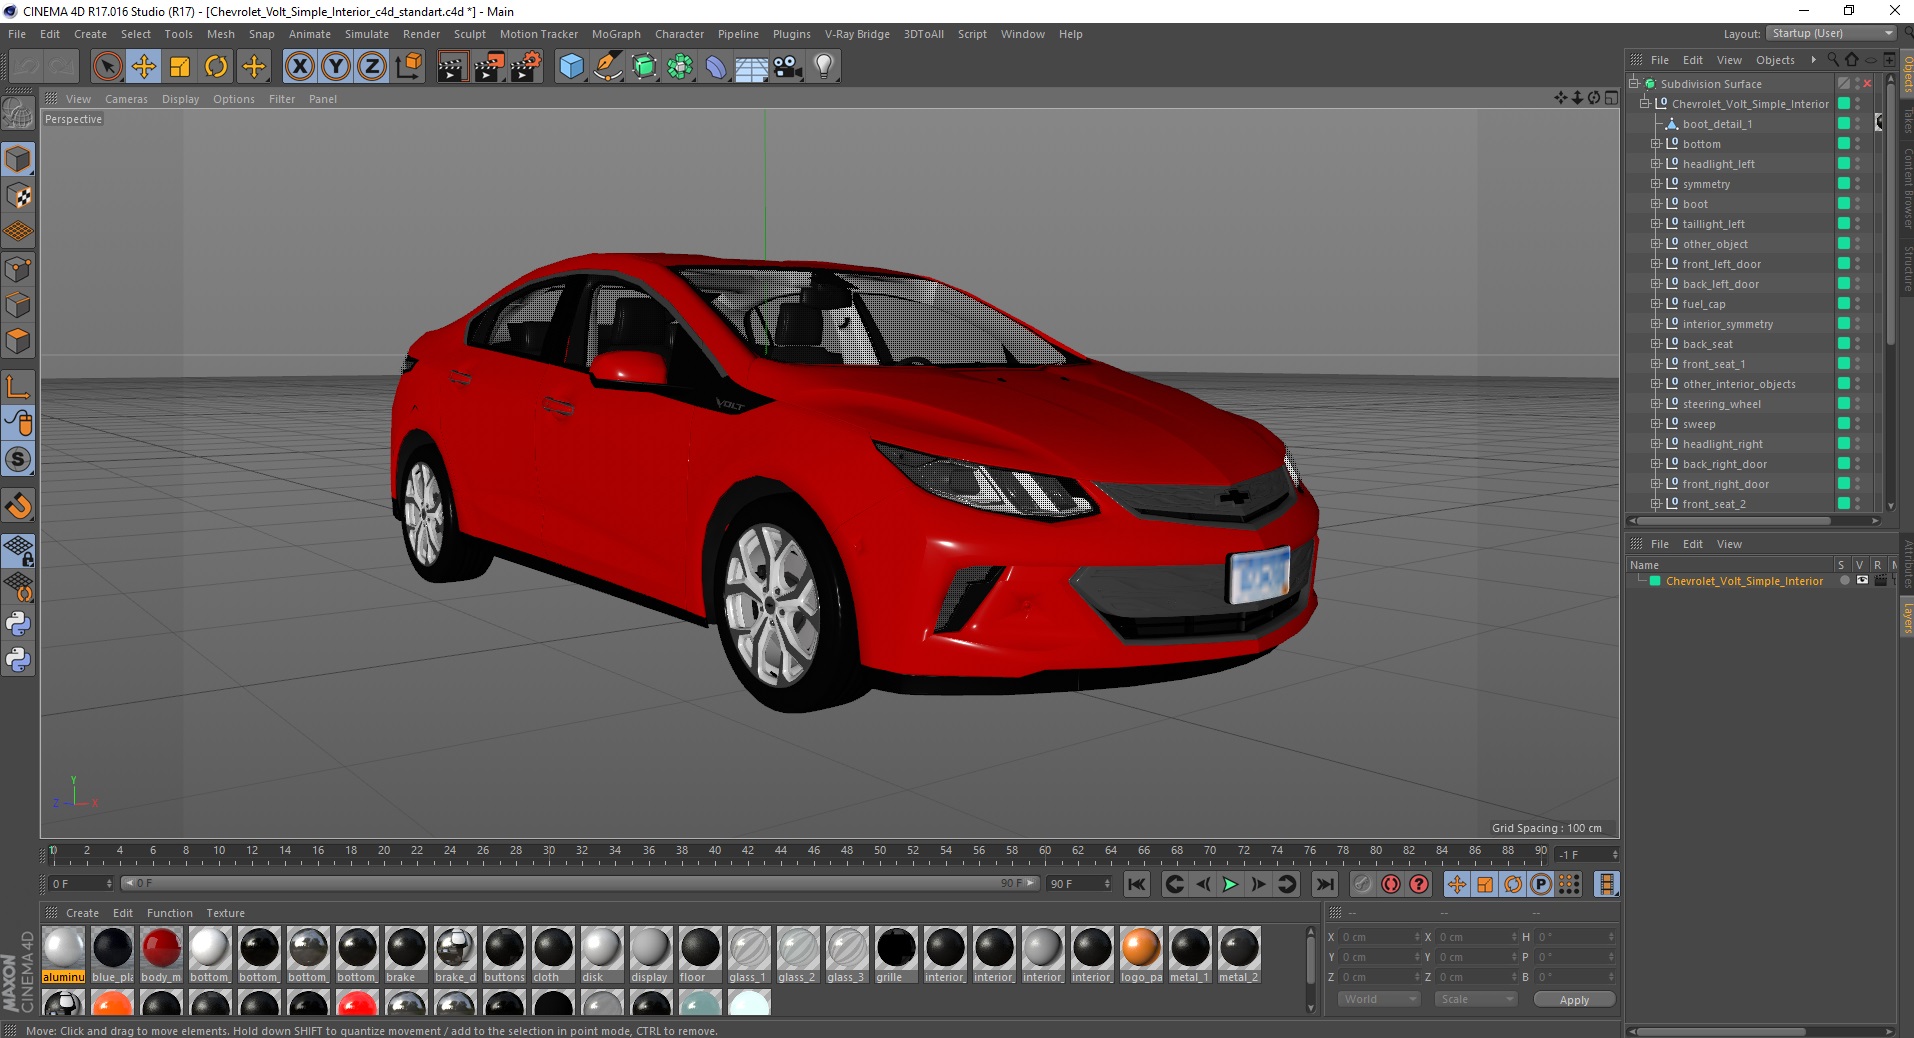The image size is (1914, 1038).
Task: Click the upper Python script icon
Action: (18, 624)
